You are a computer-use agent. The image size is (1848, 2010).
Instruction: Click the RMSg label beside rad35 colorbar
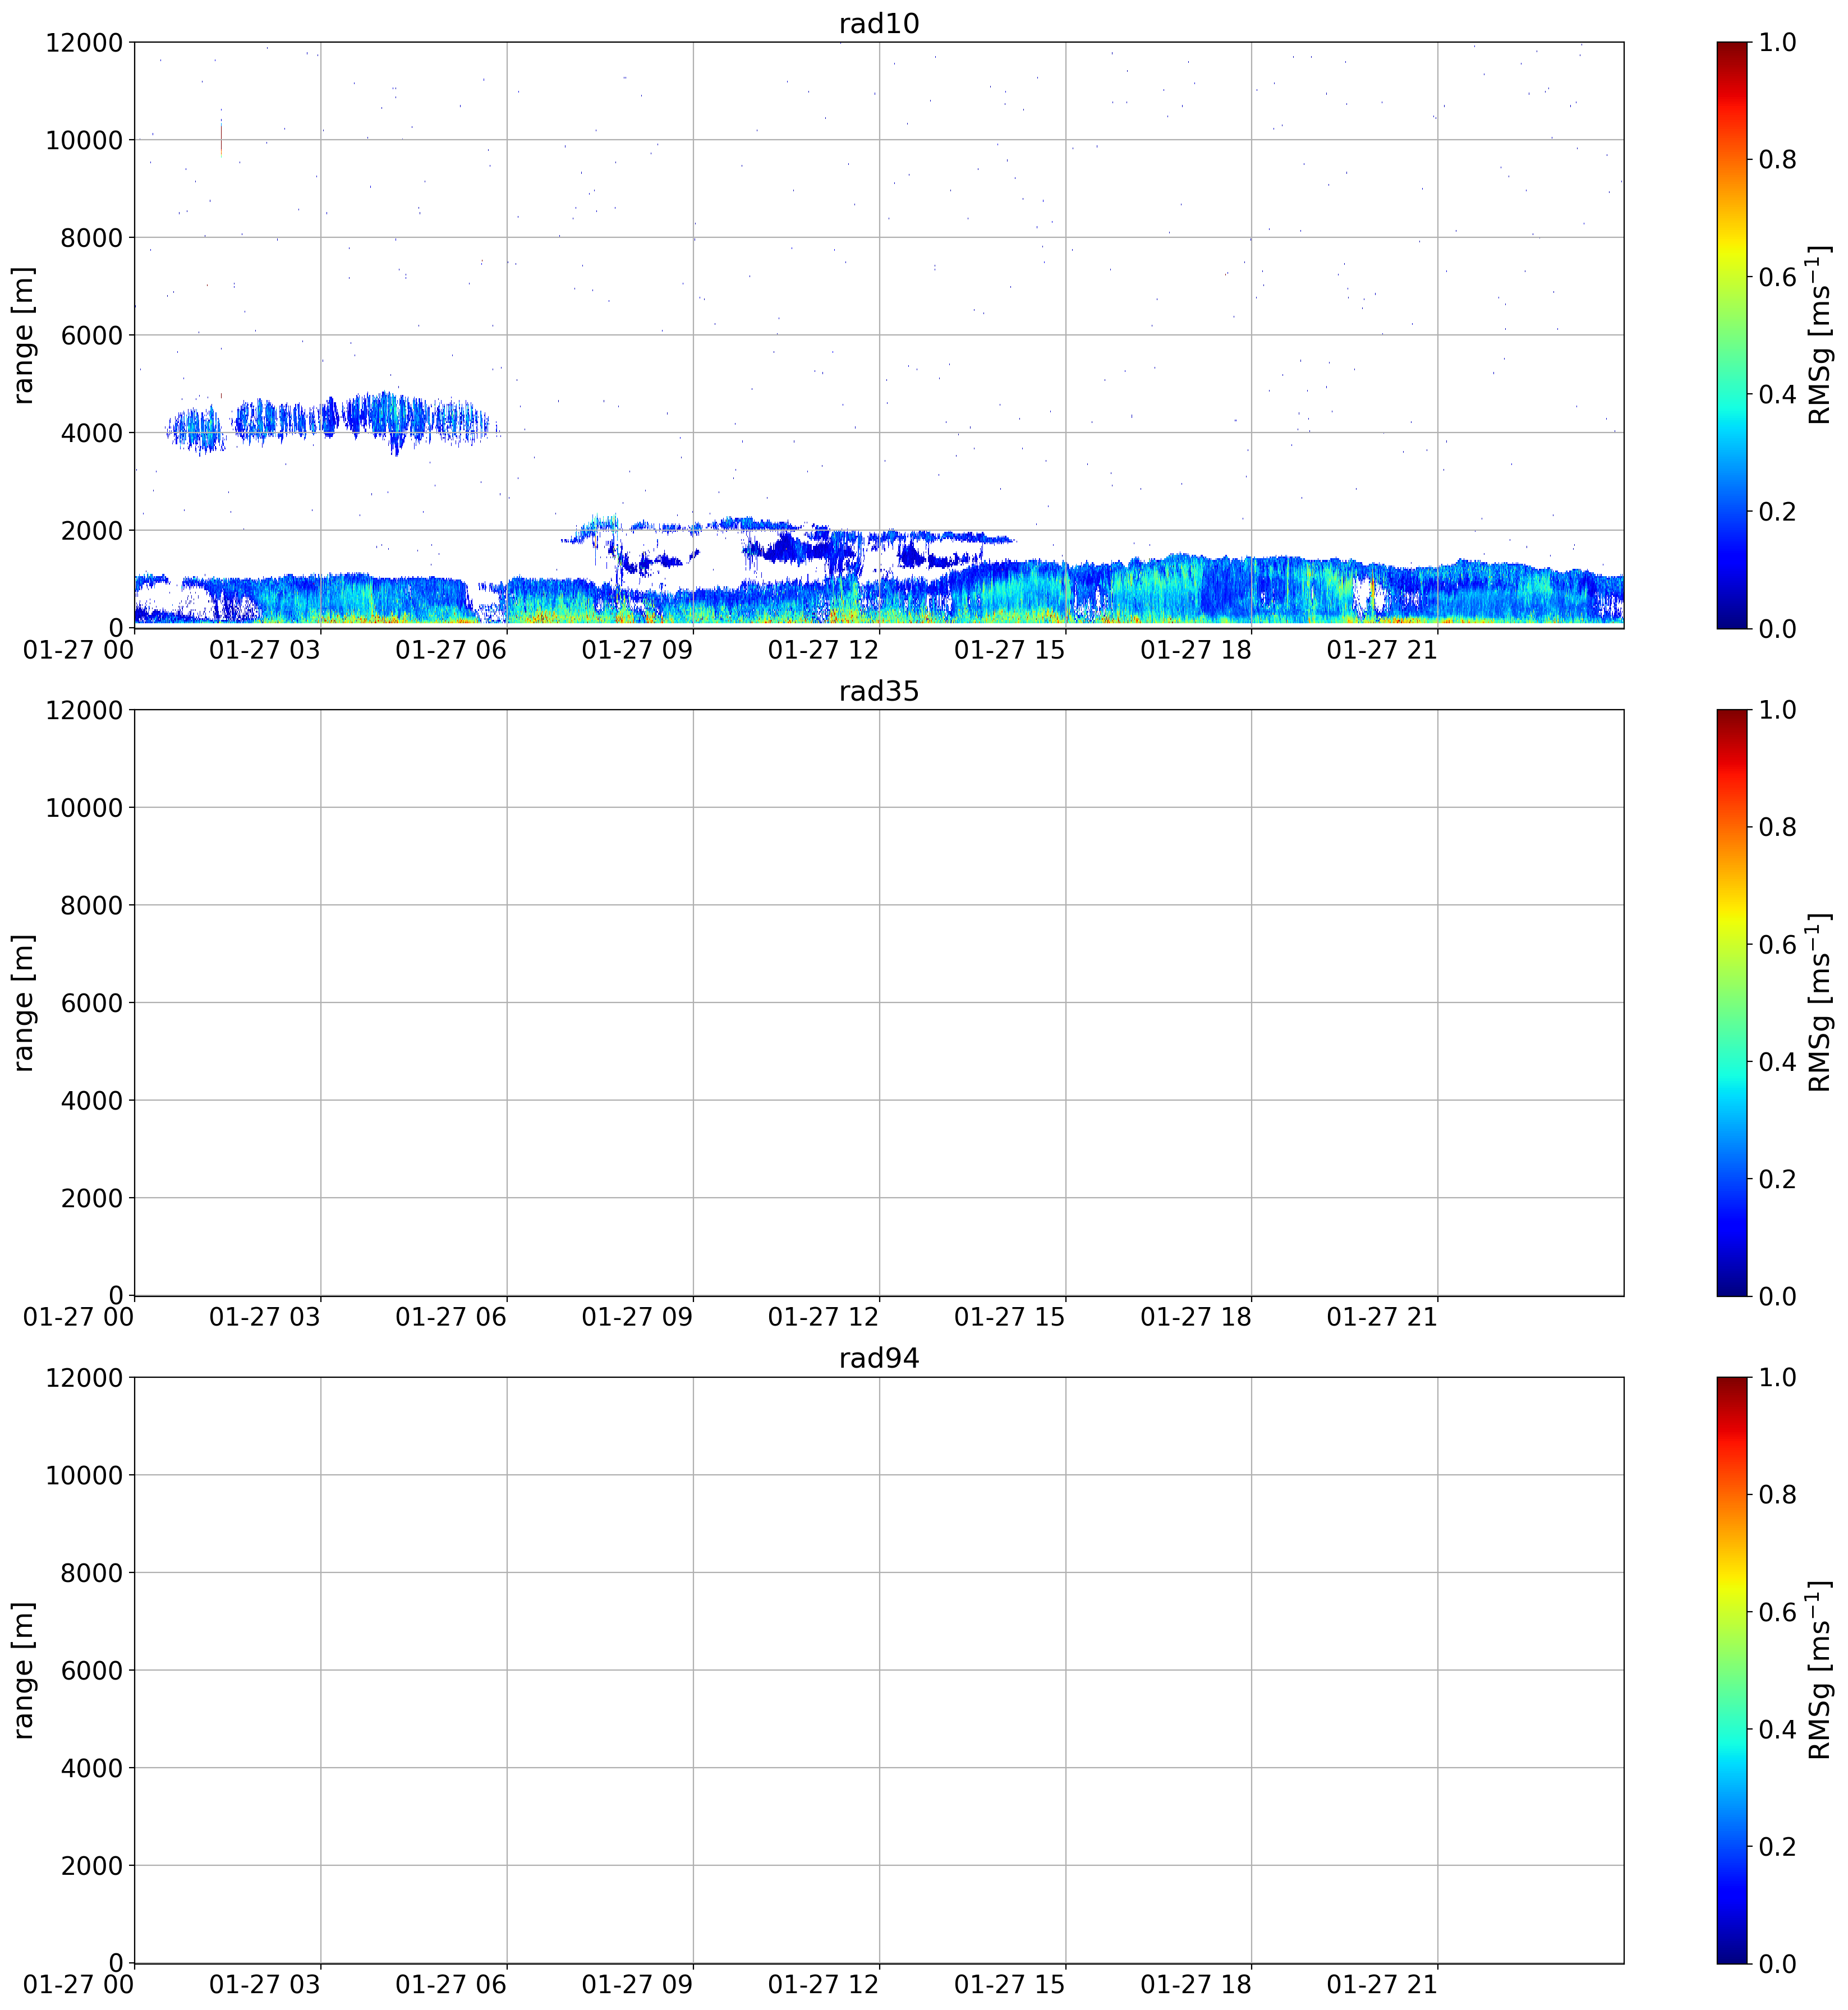1821,1002
